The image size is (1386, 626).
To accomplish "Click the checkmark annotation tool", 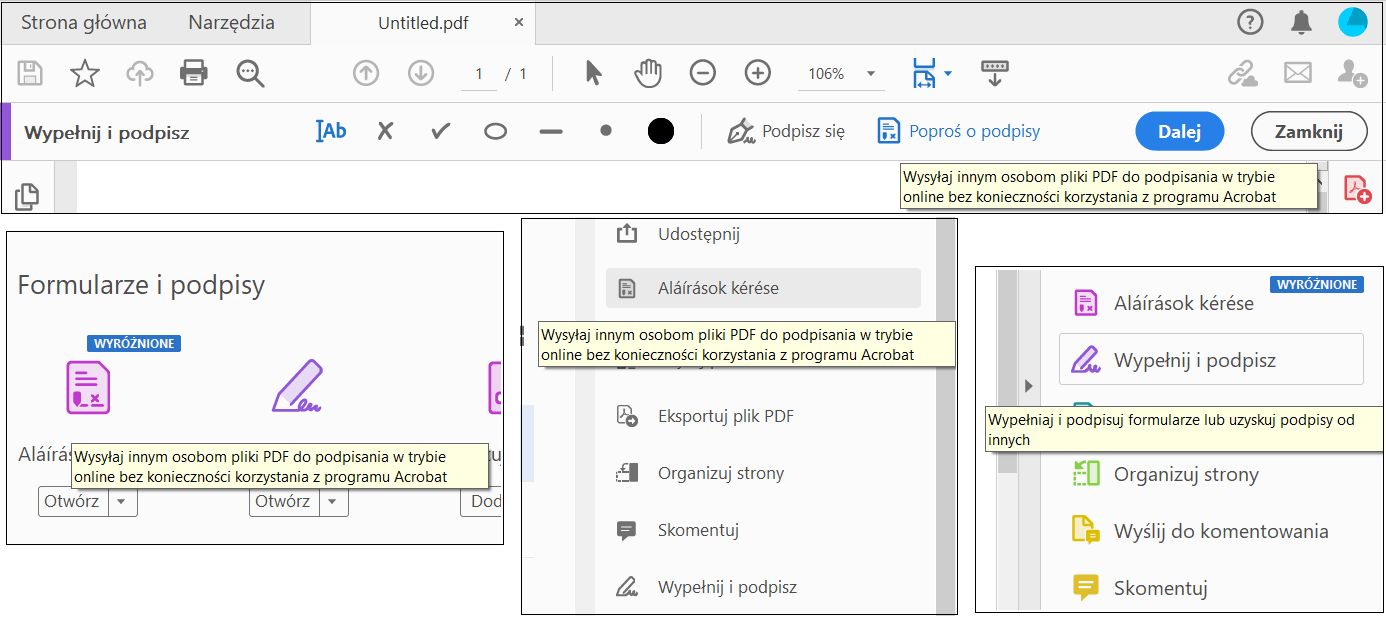I will [440, 130].
